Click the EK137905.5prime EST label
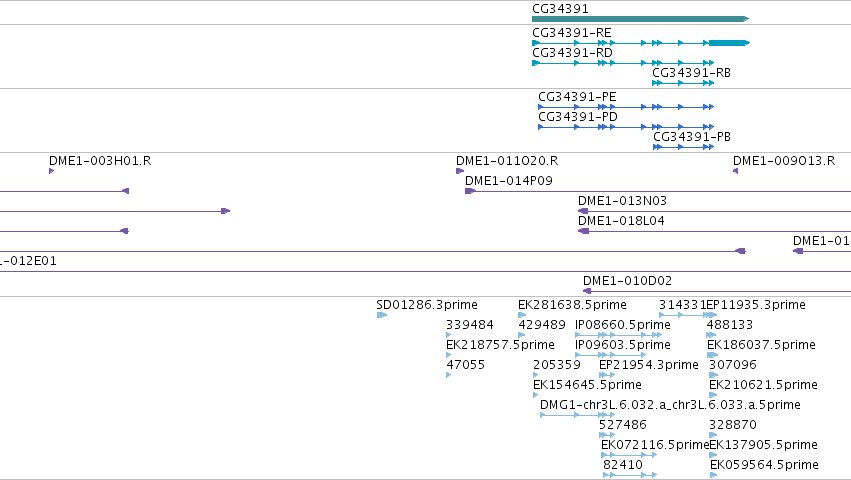The width and height of the screenshot is (851, 480). (x=764, y=445)
